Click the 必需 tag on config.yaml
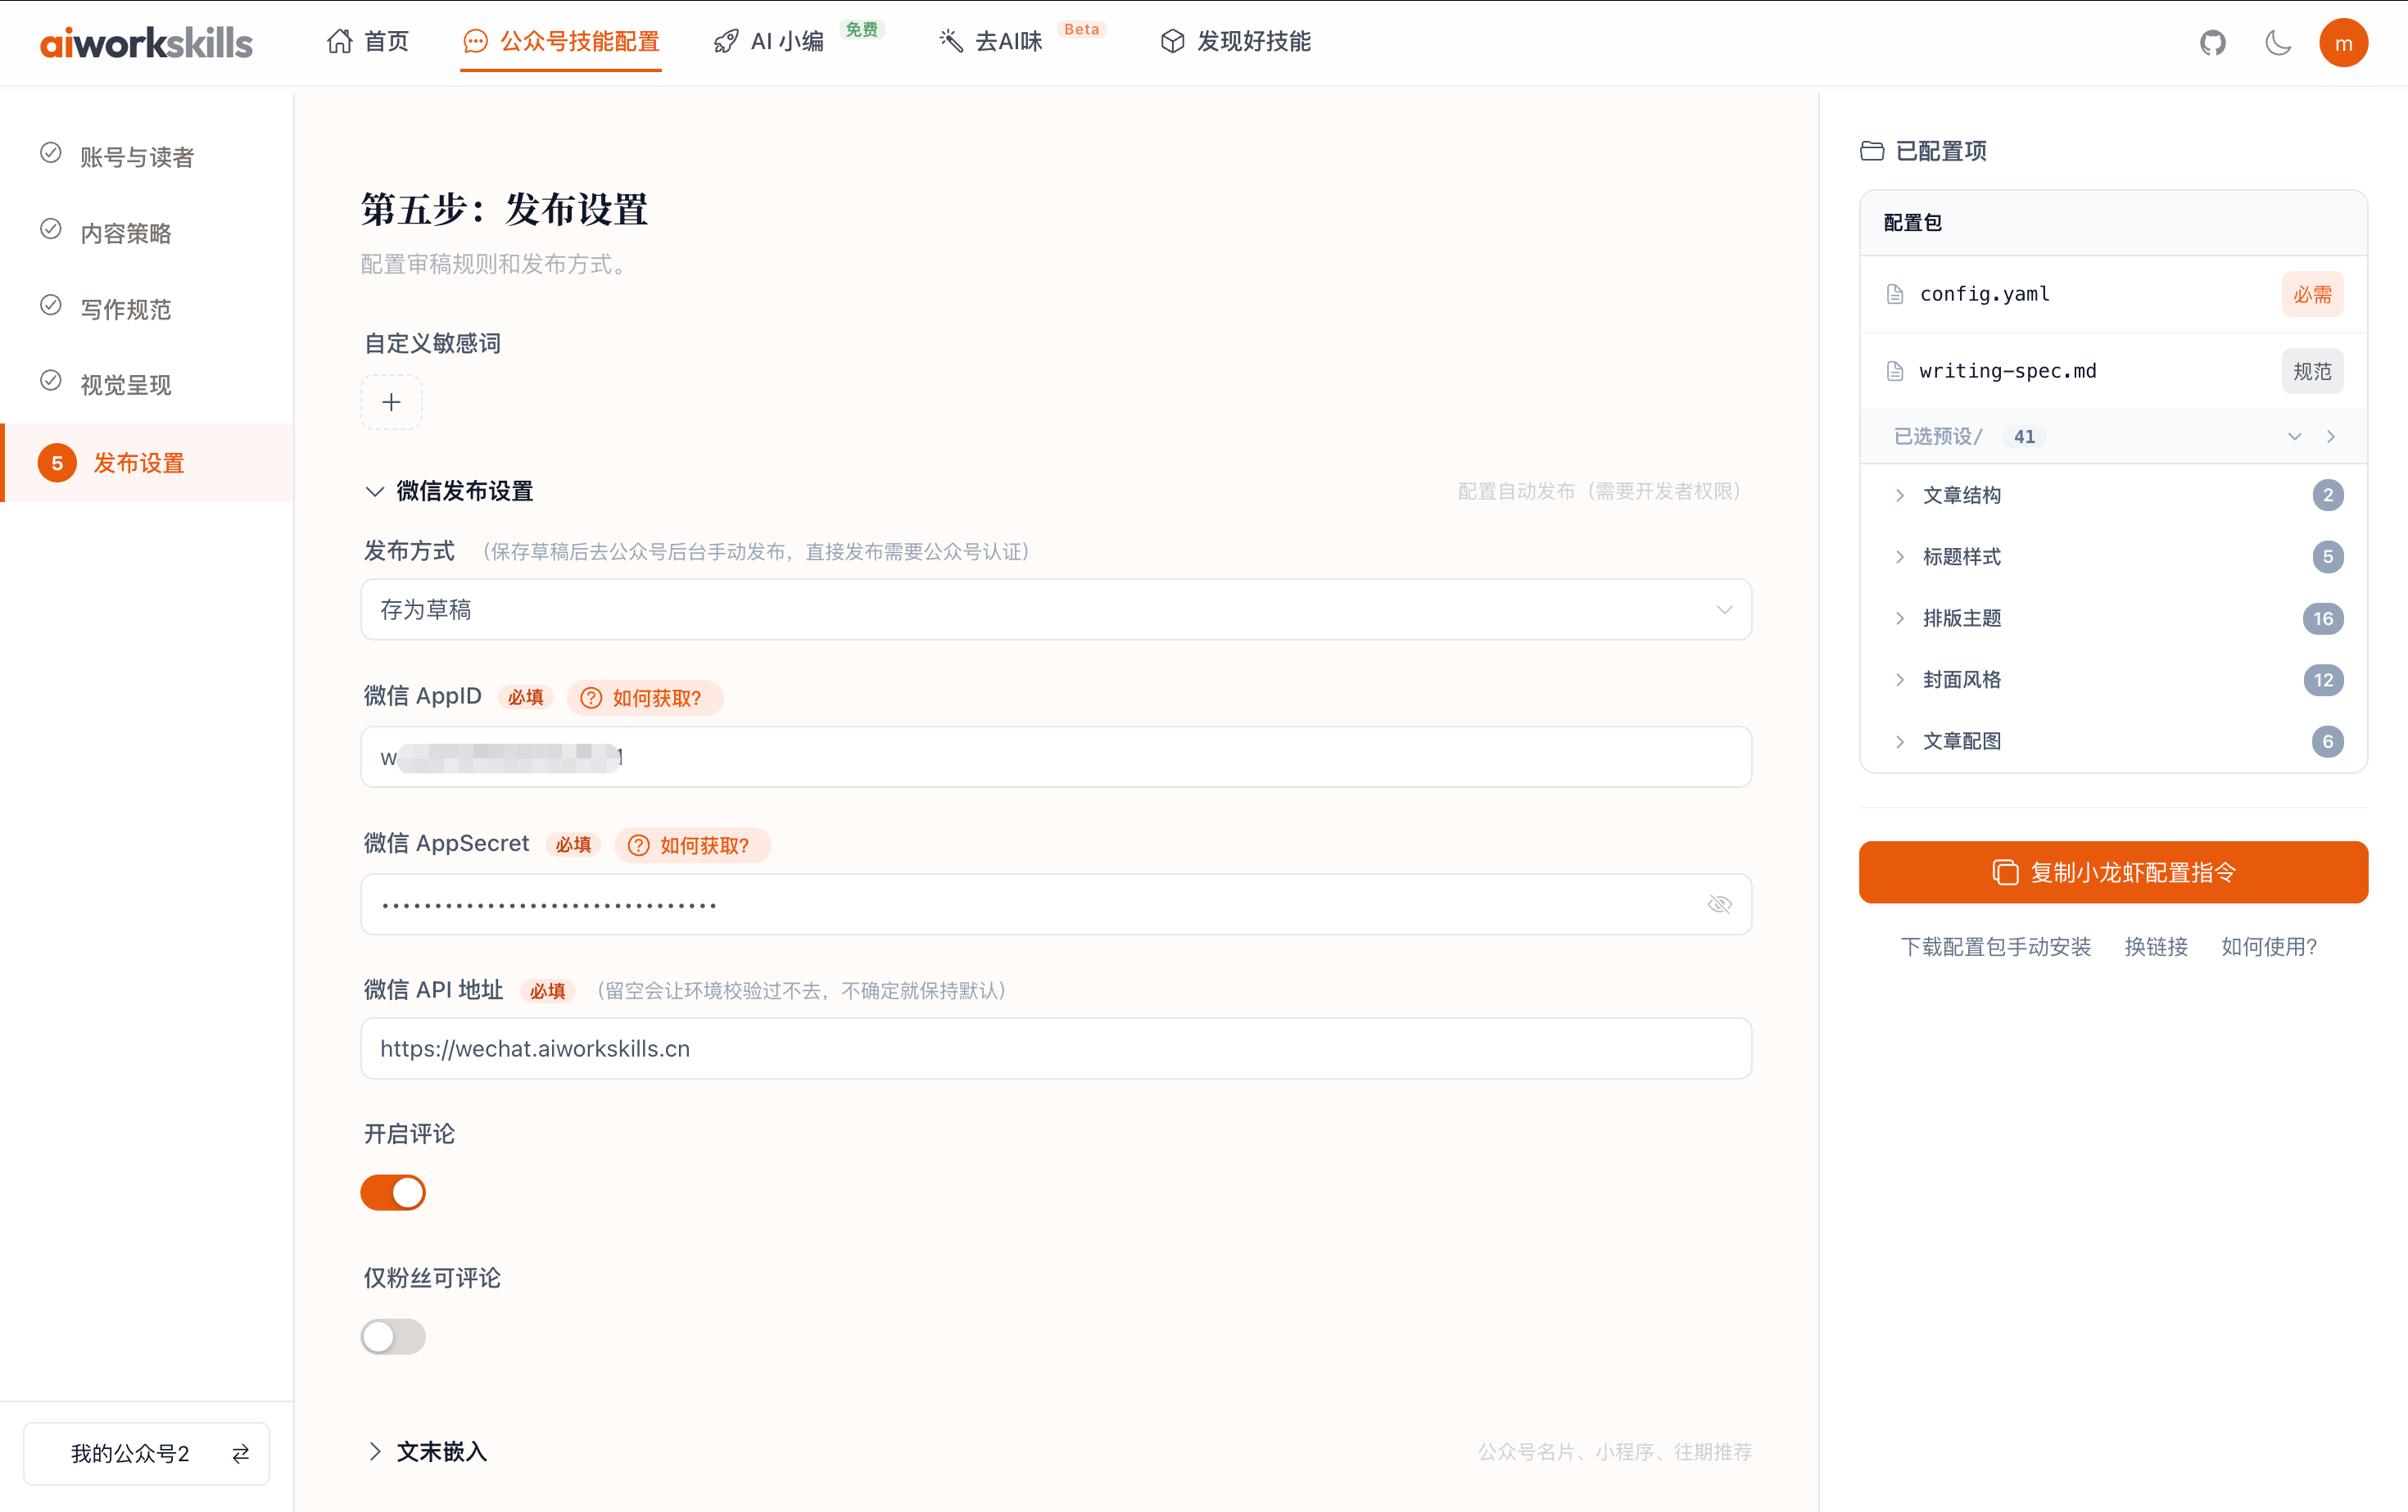Image resolution: width=2408 pixels, height=1512 pixels. (x=2312, y=294)
